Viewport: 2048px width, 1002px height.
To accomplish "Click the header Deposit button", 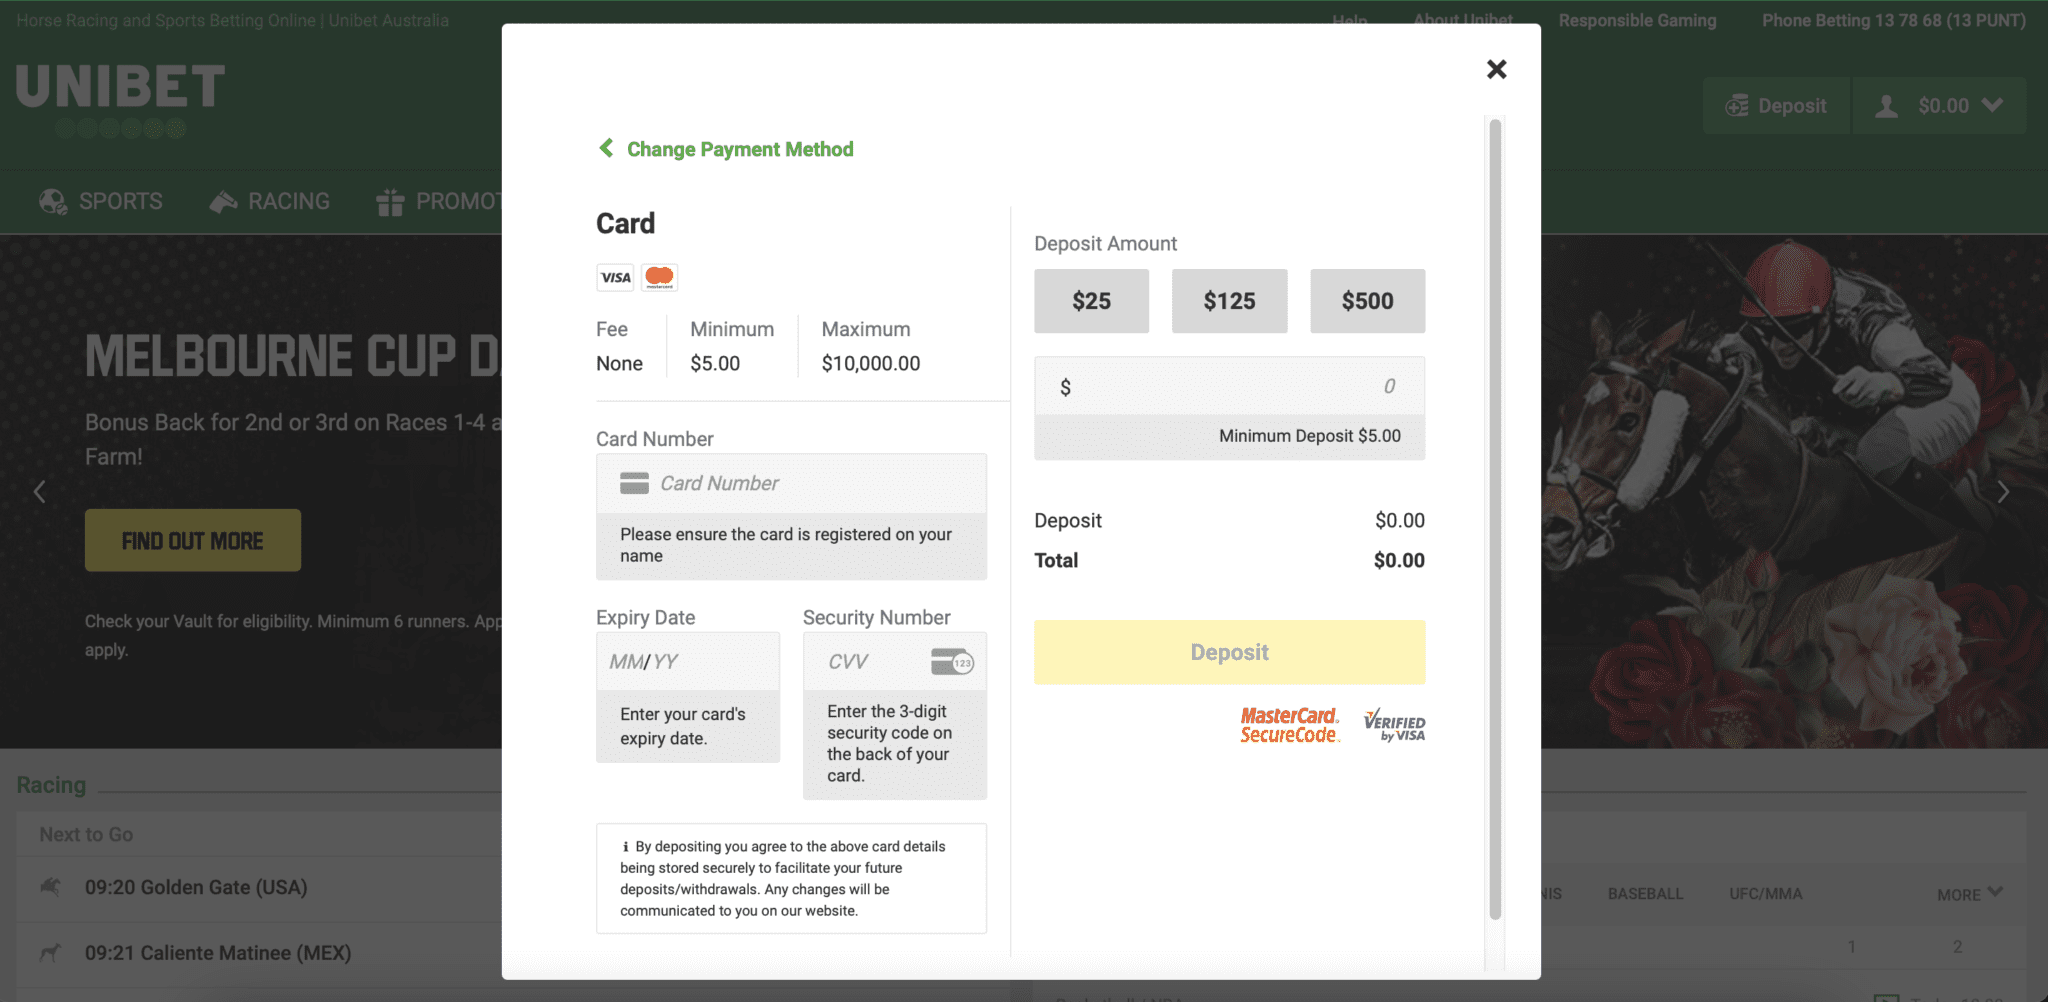I will (x=1776, y=106).
